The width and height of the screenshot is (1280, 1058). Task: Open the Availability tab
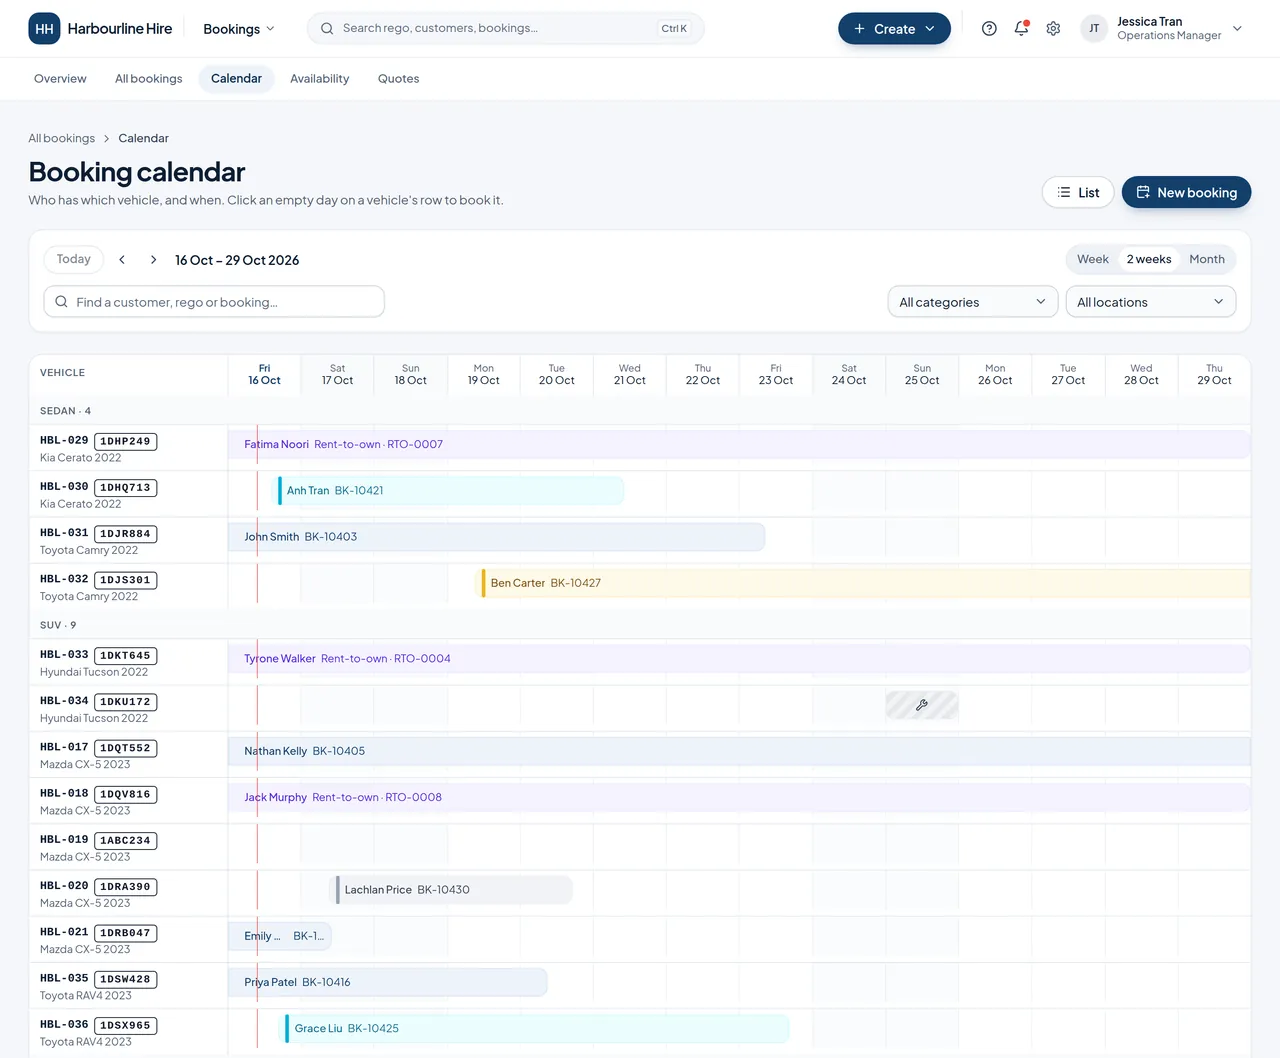[x=320, y=79]
